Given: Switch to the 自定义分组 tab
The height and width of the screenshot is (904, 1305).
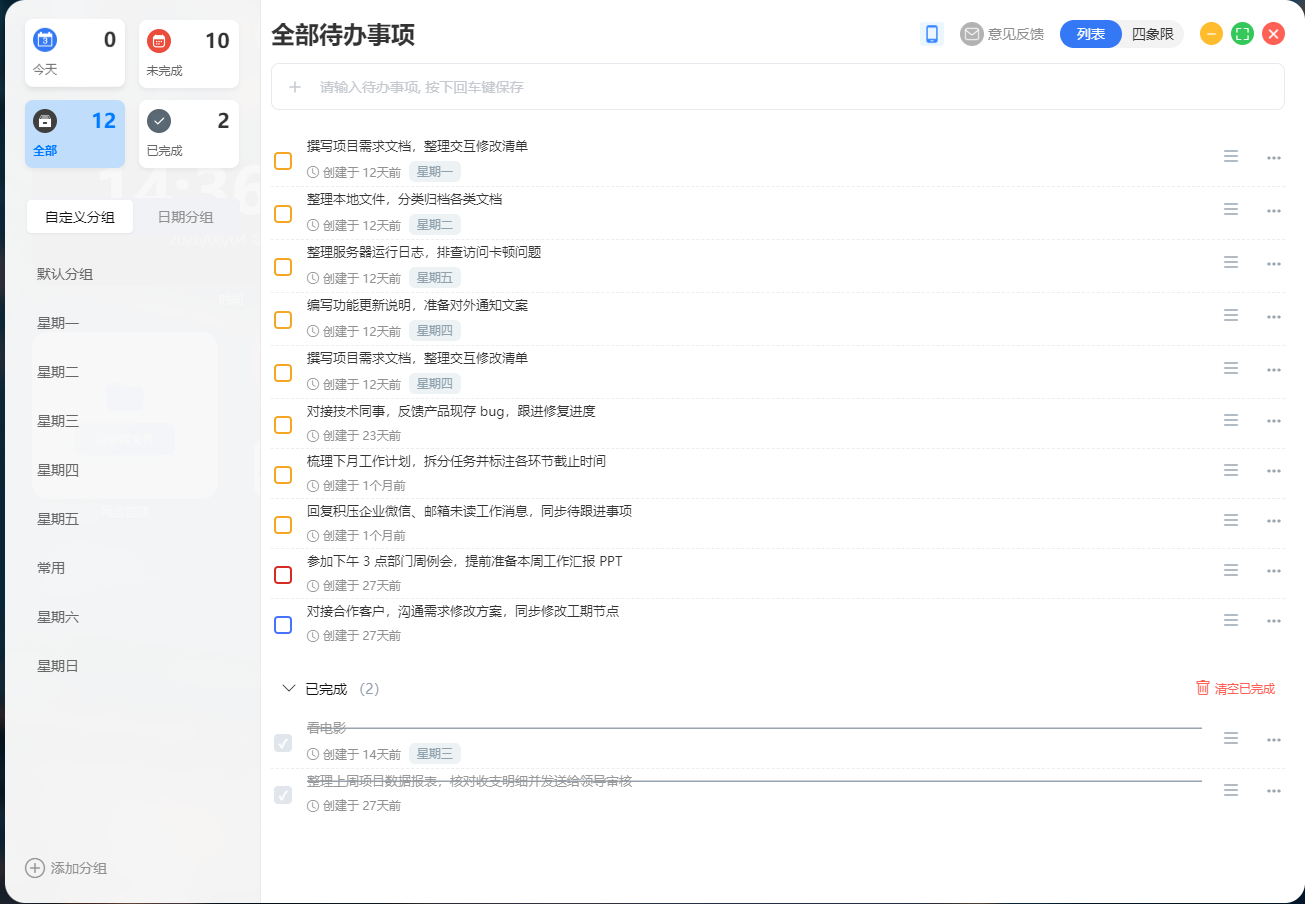Looking at the screenshot, I should tap(80, 217).
